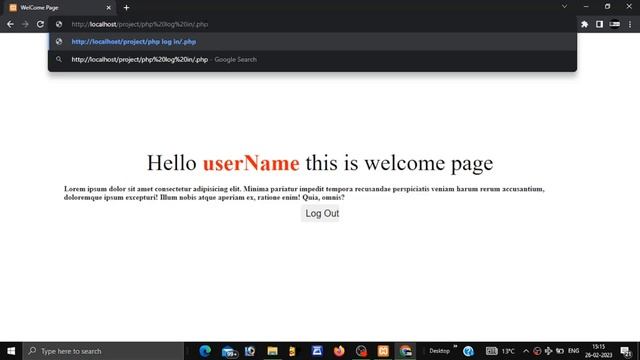The image size is (640, 360).
Task: Open a new browser tab
Action: (x=127, y=7)
